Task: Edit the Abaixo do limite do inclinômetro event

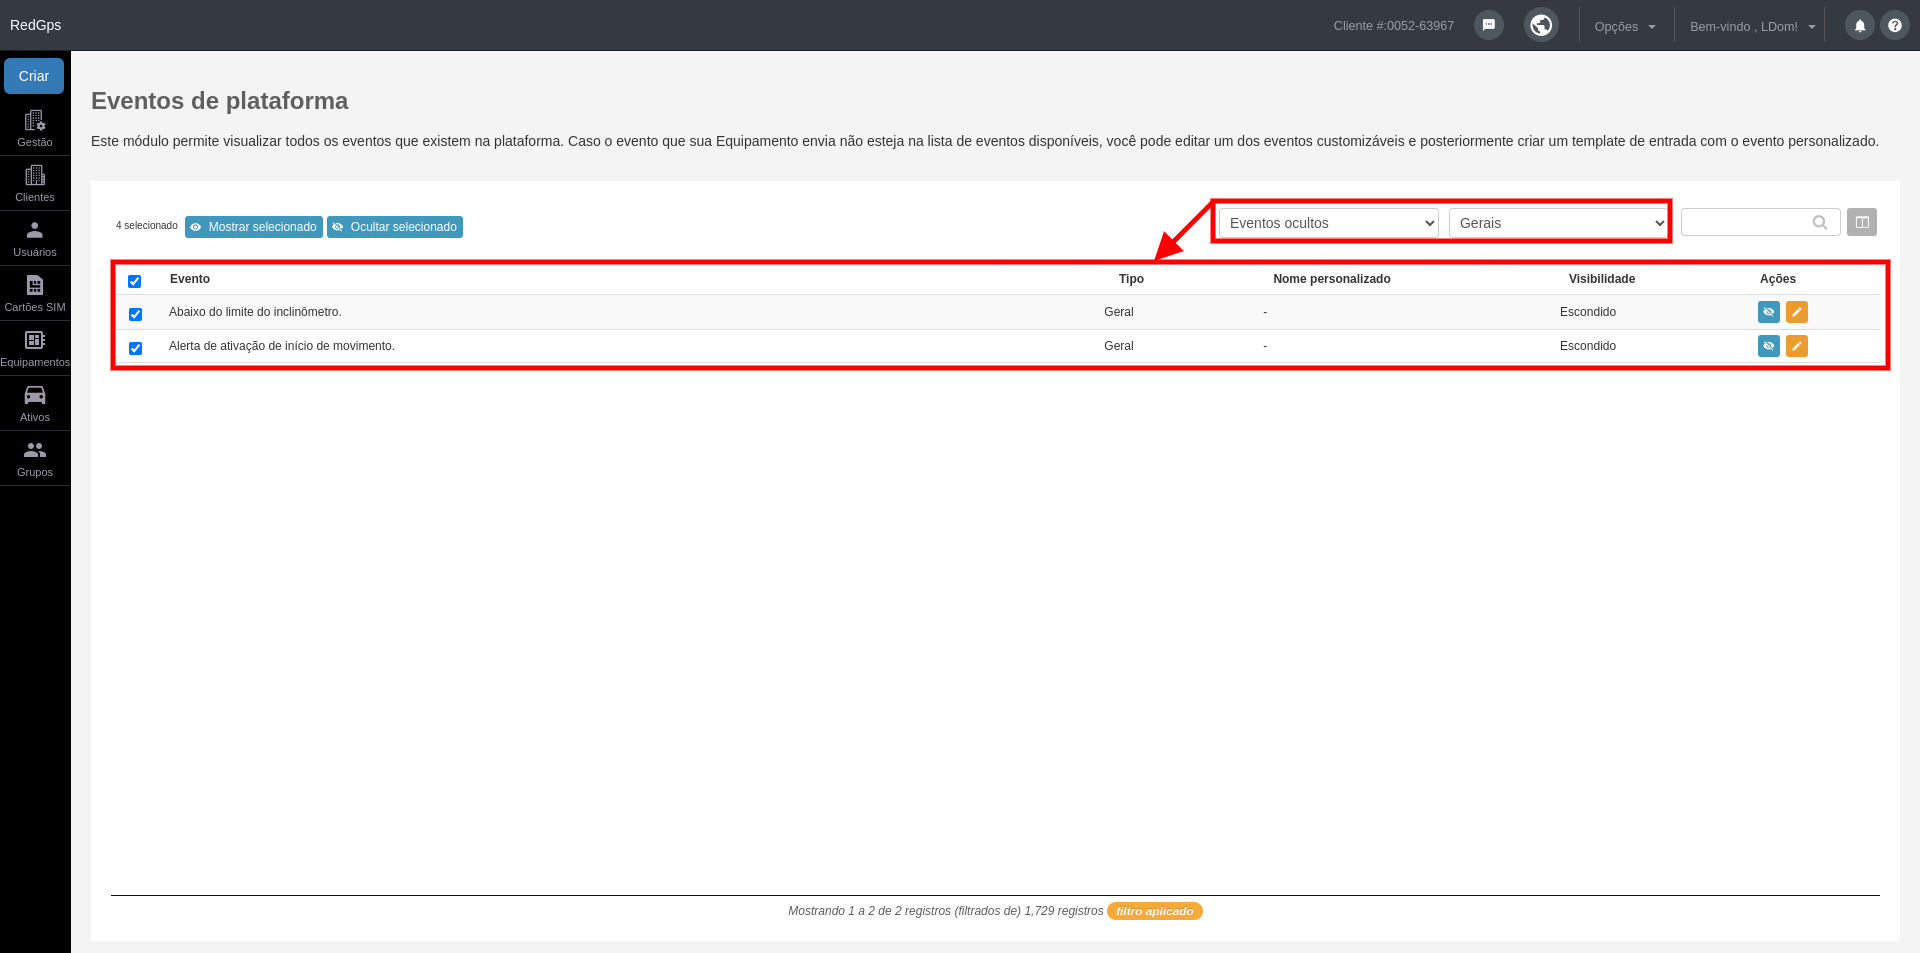Action: coord(1797,312)
